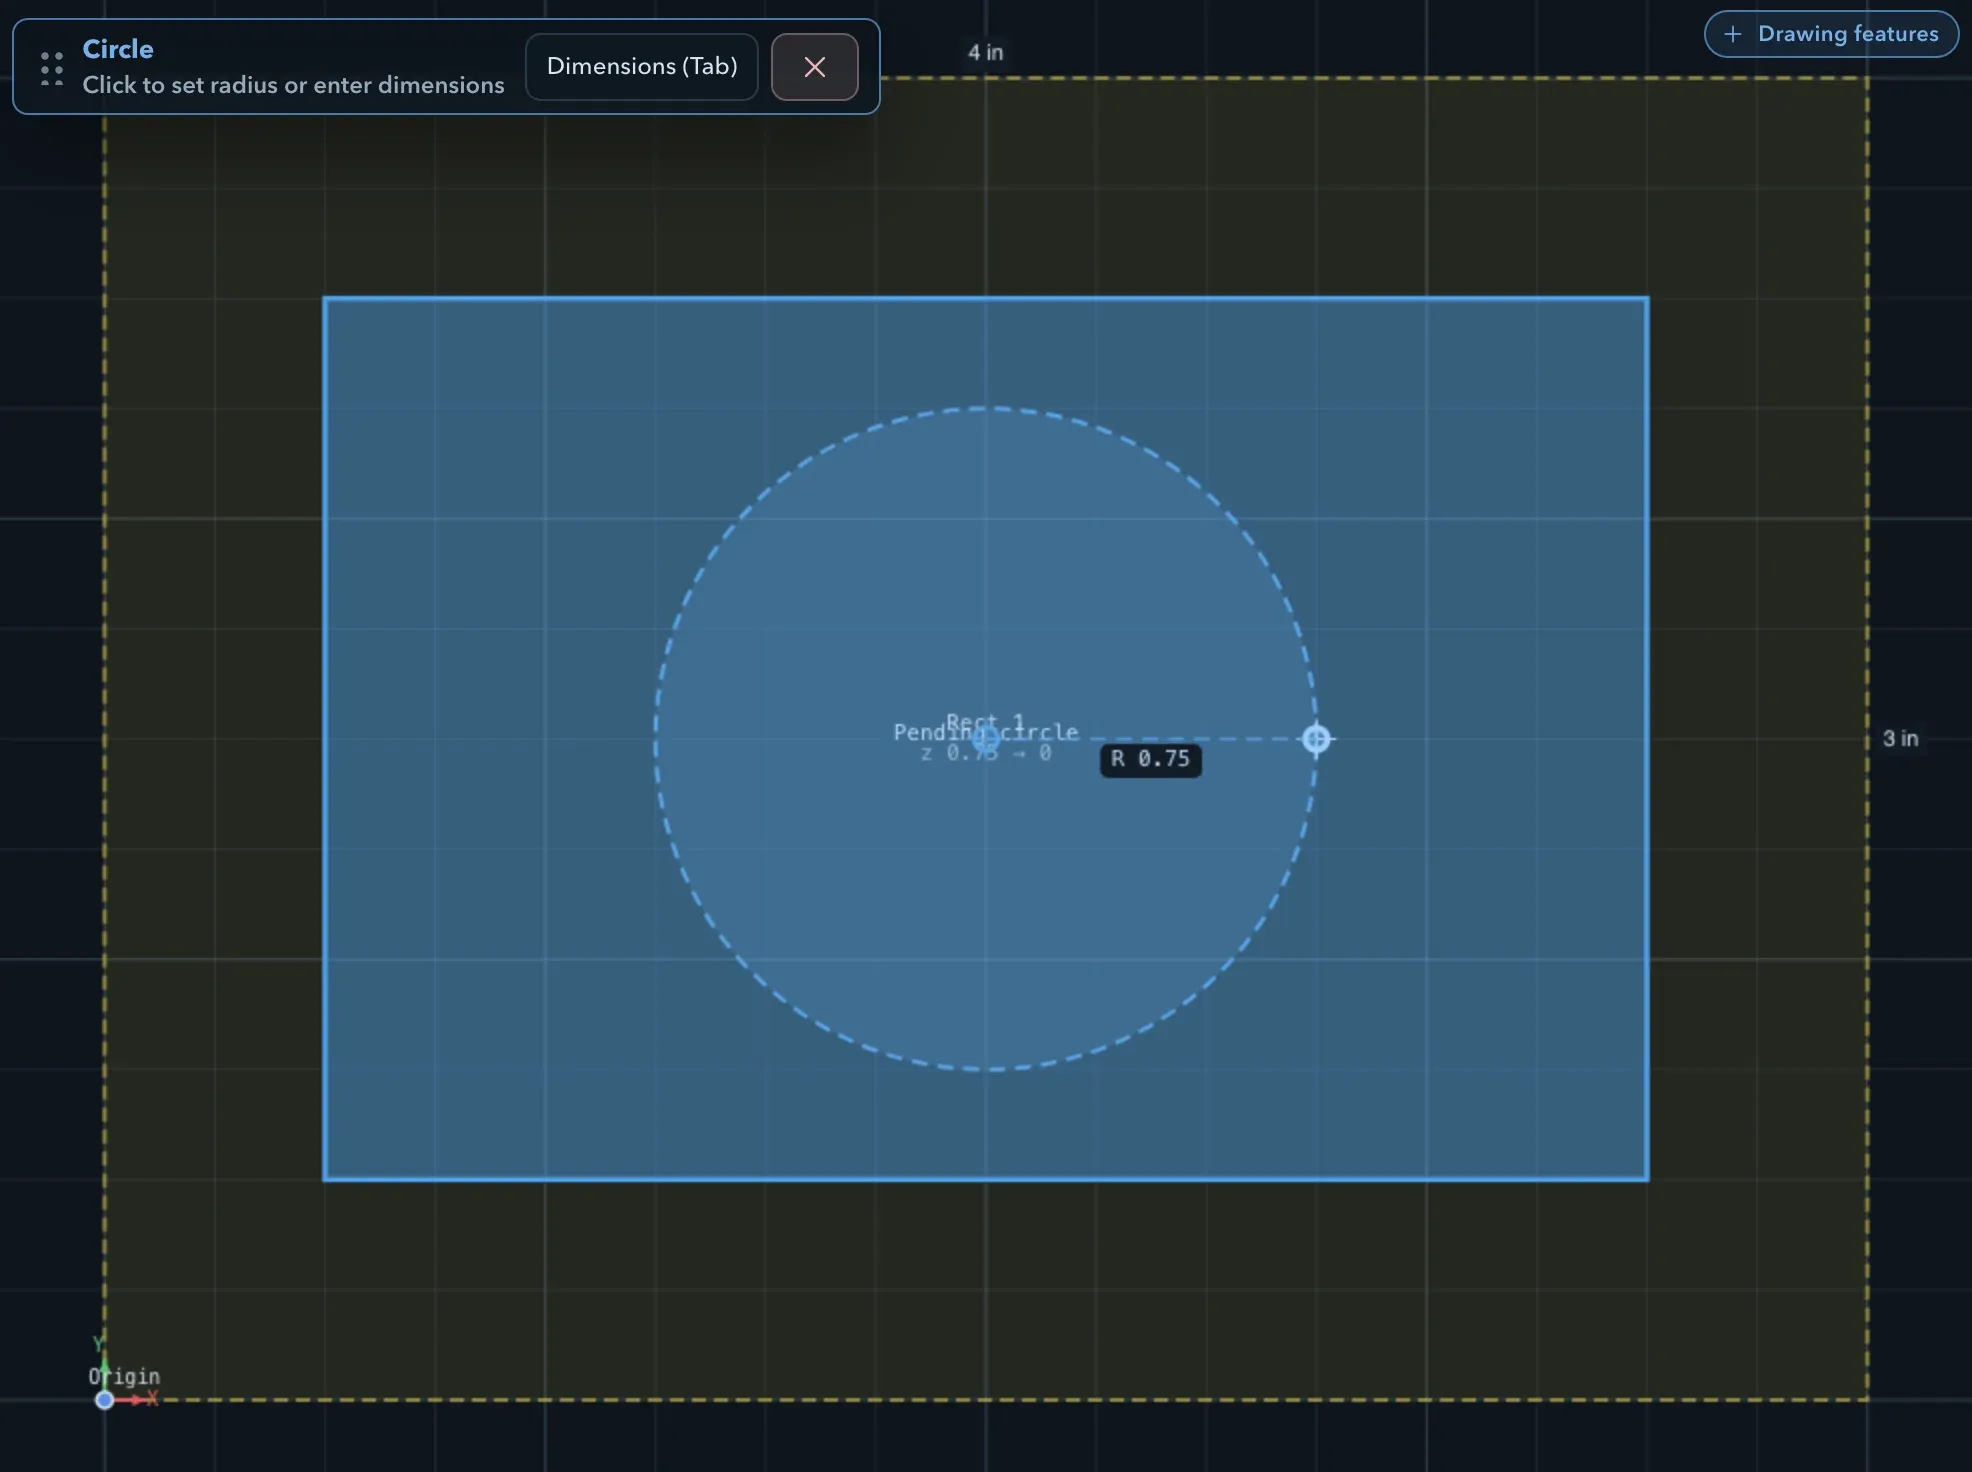Click the 'Click to set radius' hint text

point(293,85)
